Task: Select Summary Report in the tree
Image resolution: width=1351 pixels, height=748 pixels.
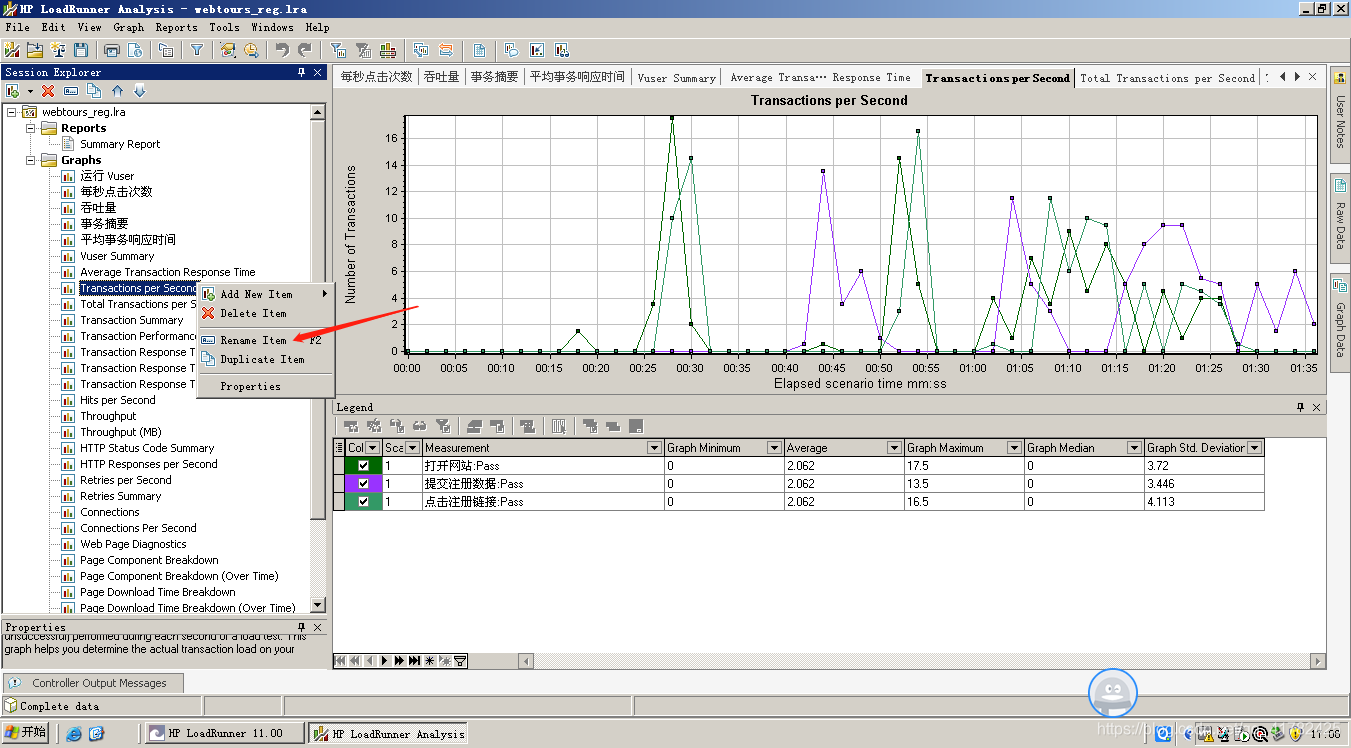Action: tap(120, 144)
